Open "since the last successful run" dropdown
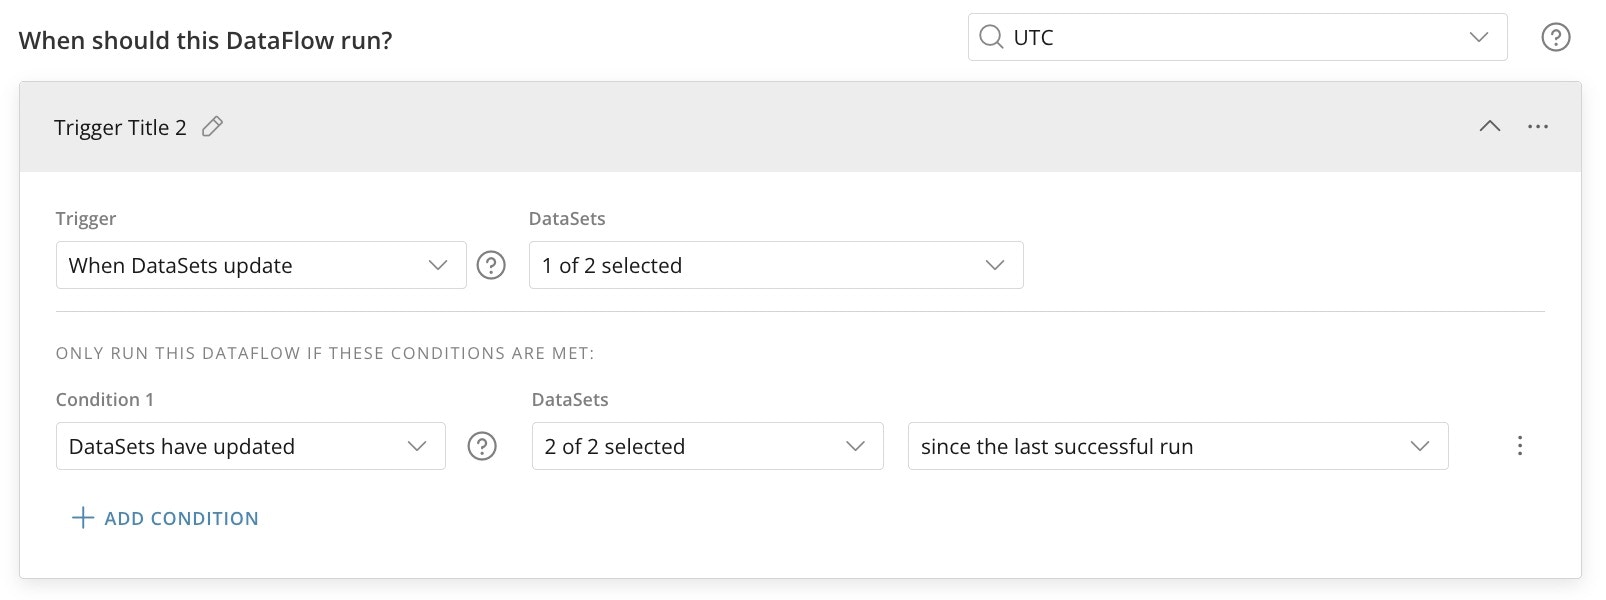1606x600 pixels. click(1177, 447)
